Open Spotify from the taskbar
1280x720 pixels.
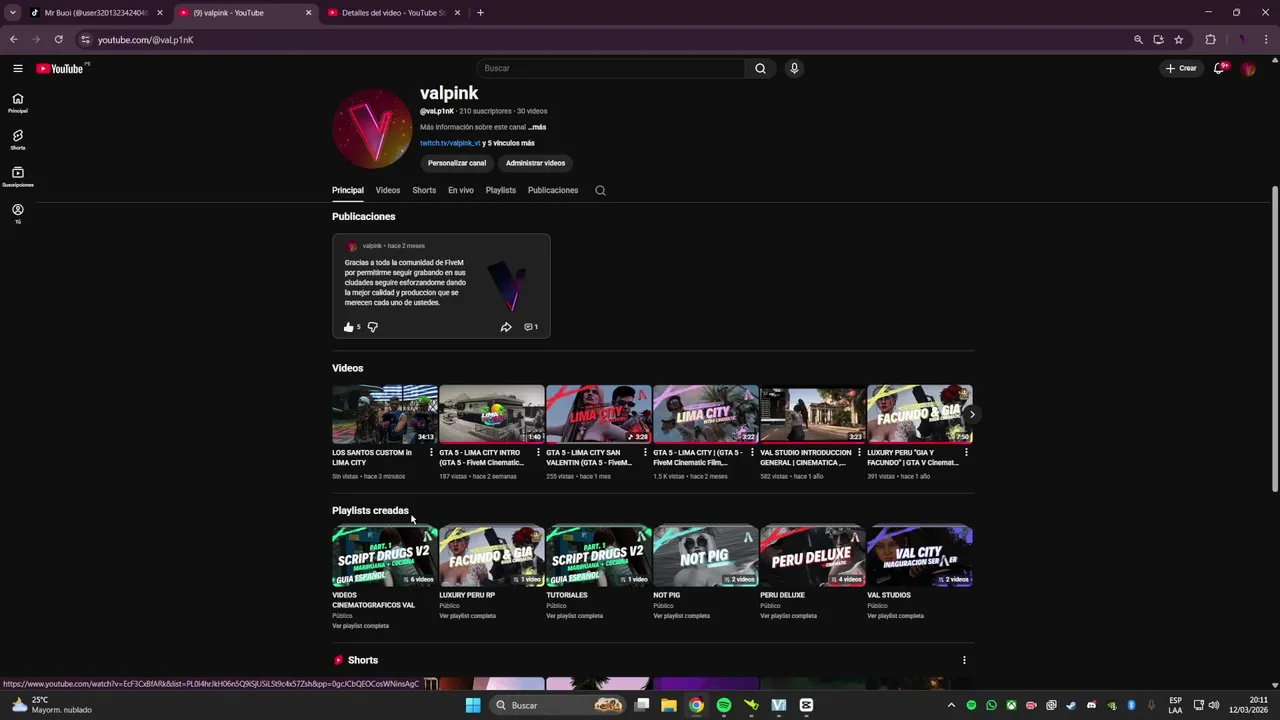(x=724, y=705)
